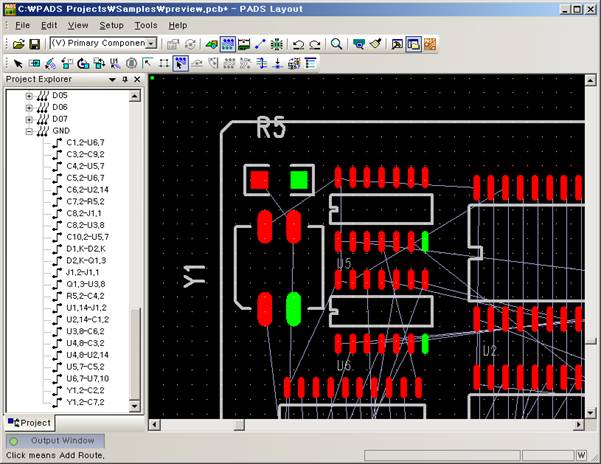The width and height of the screenshot is (601, 464).
Task: Click Project Explorer scrollbar down arrow
Action: click(135, 406)
